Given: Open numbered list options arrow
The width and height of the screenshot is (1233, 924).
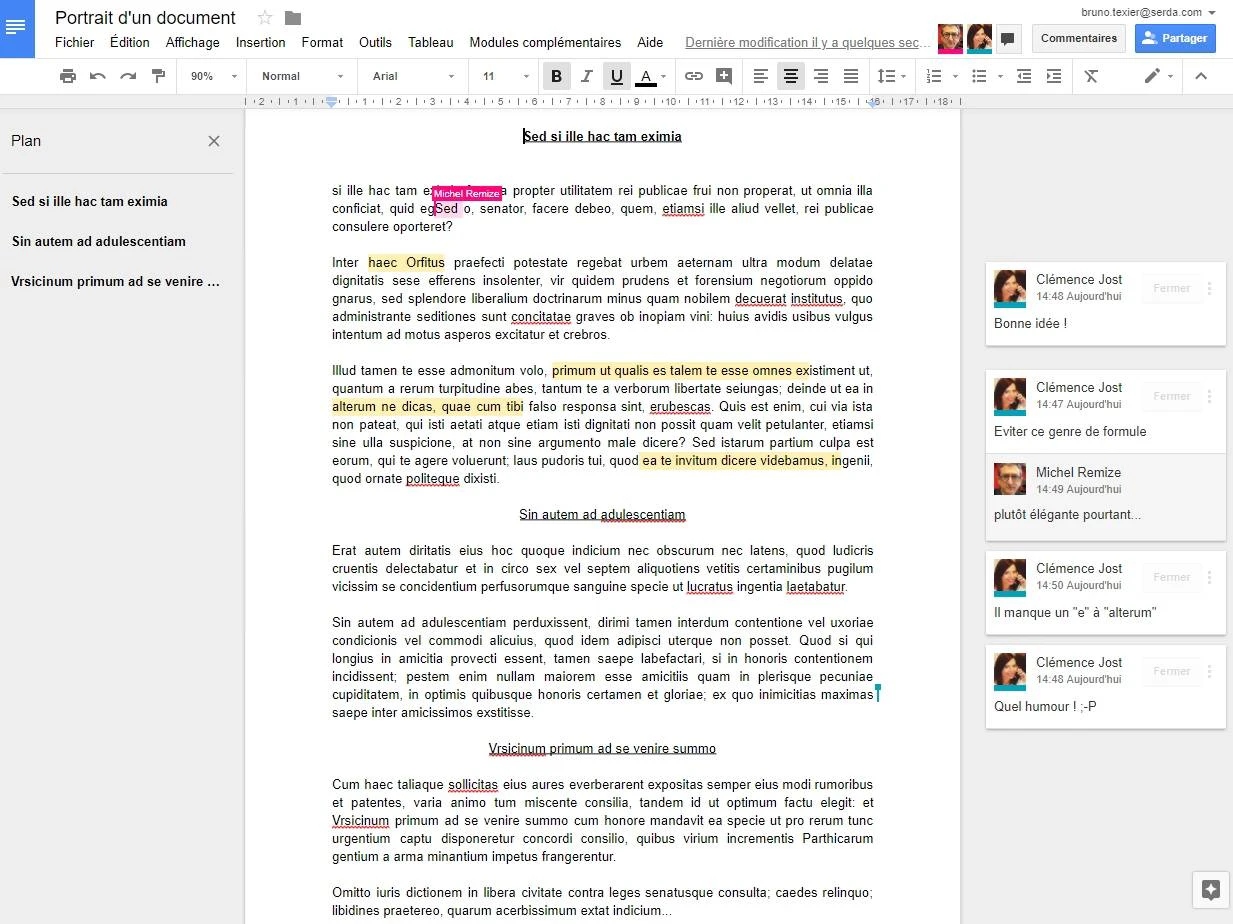Looking at the screenshot, I should (955, 76).
